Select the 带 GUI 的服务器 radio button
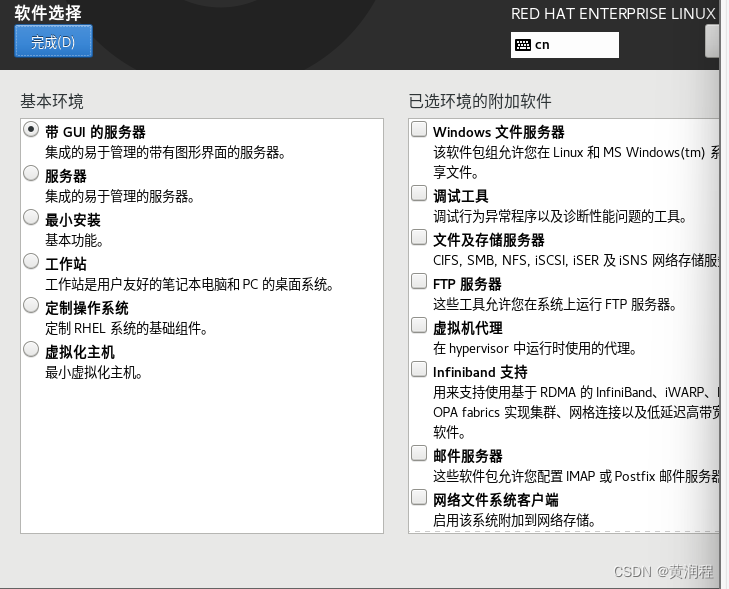This screenshot has height=589, width=729. pos(31,130)
